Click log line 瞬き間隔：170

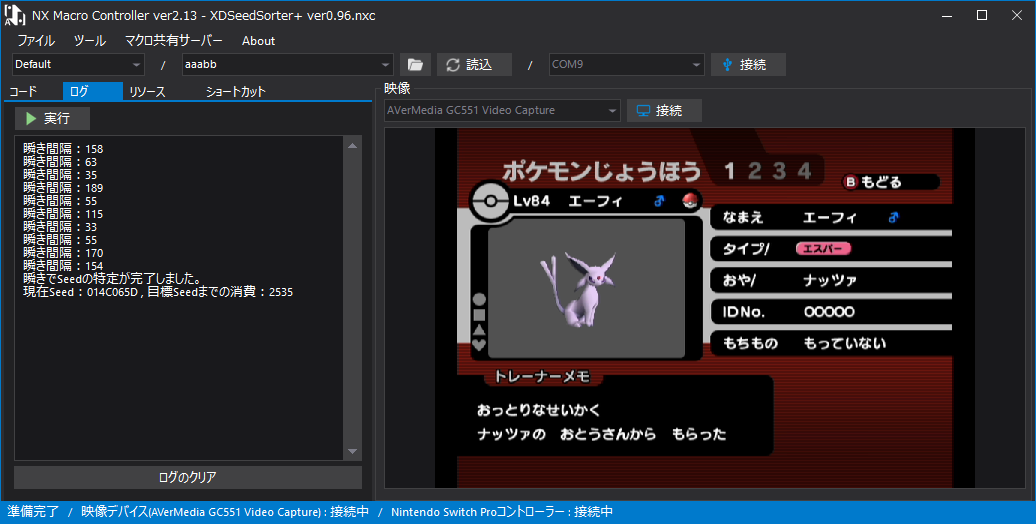63,253
